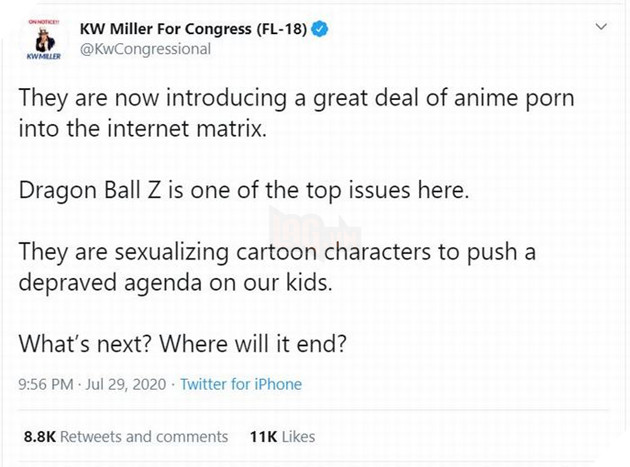Click "What's next? Where will it end?" text
The height and width of the screenshot is (467, 630).
point(182,343)
